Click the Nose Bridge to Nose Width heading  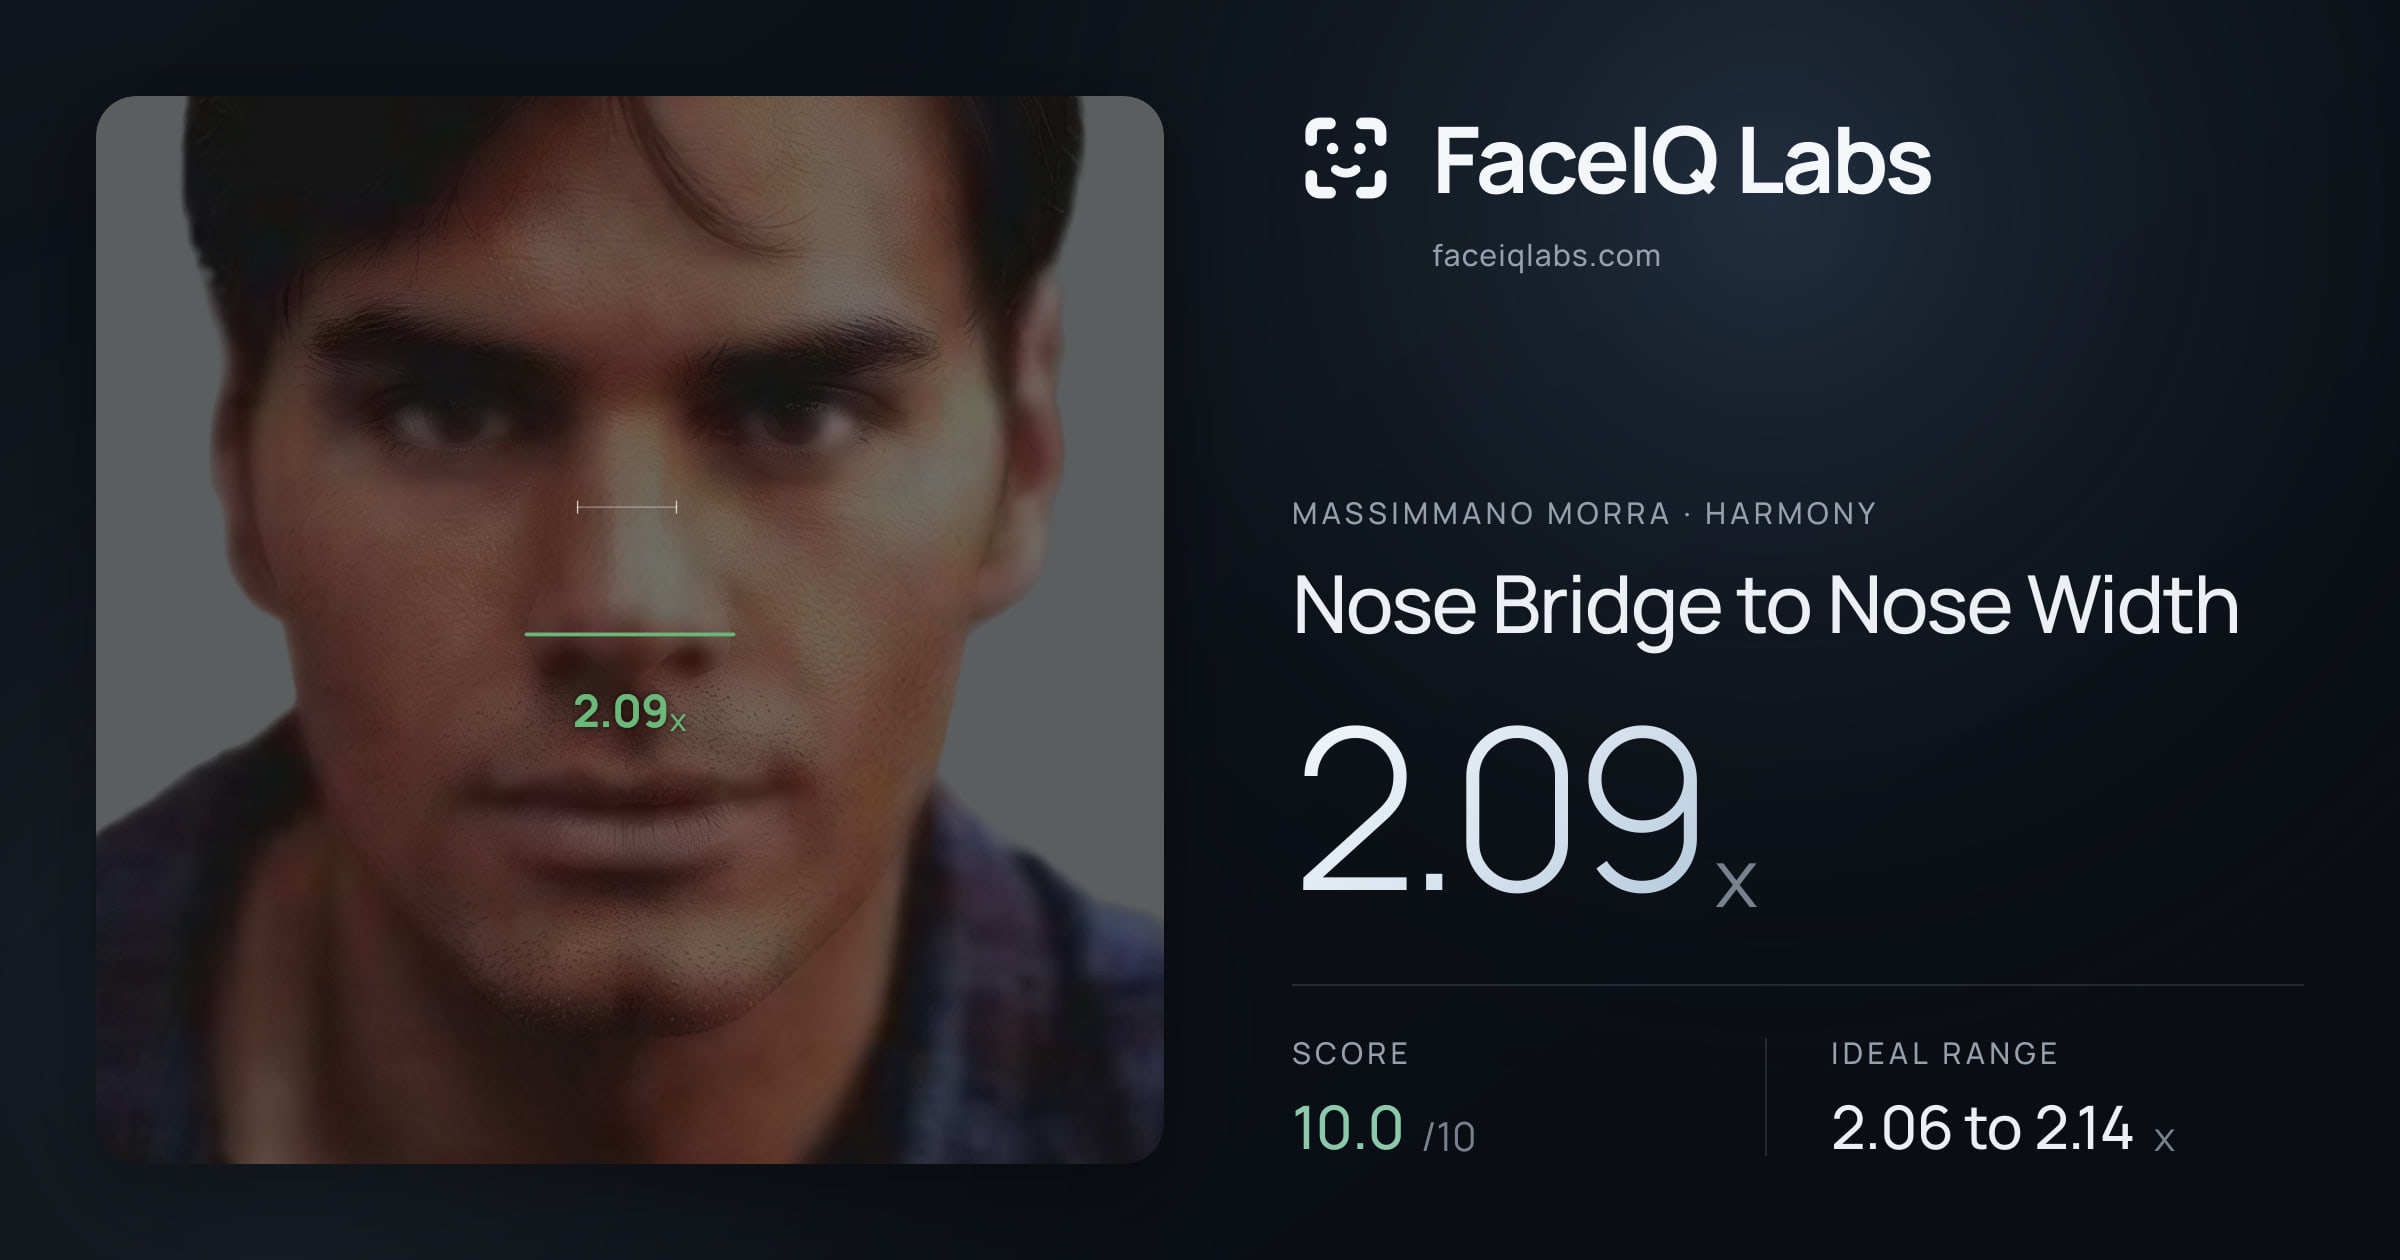click(1766, 606)
